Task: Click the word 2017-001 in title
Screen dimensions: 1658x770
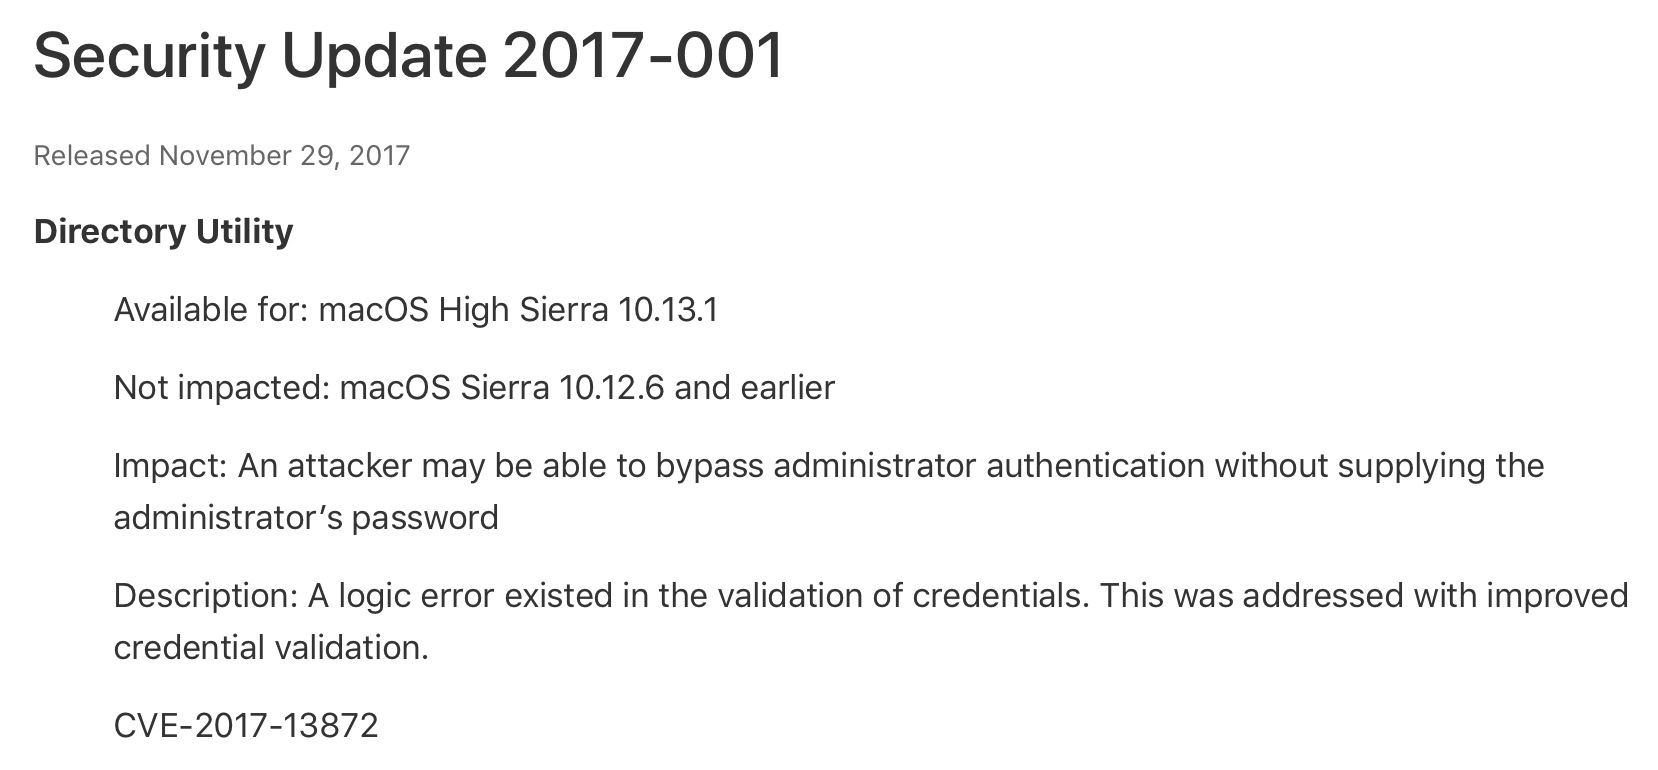Action: (643, 55)
